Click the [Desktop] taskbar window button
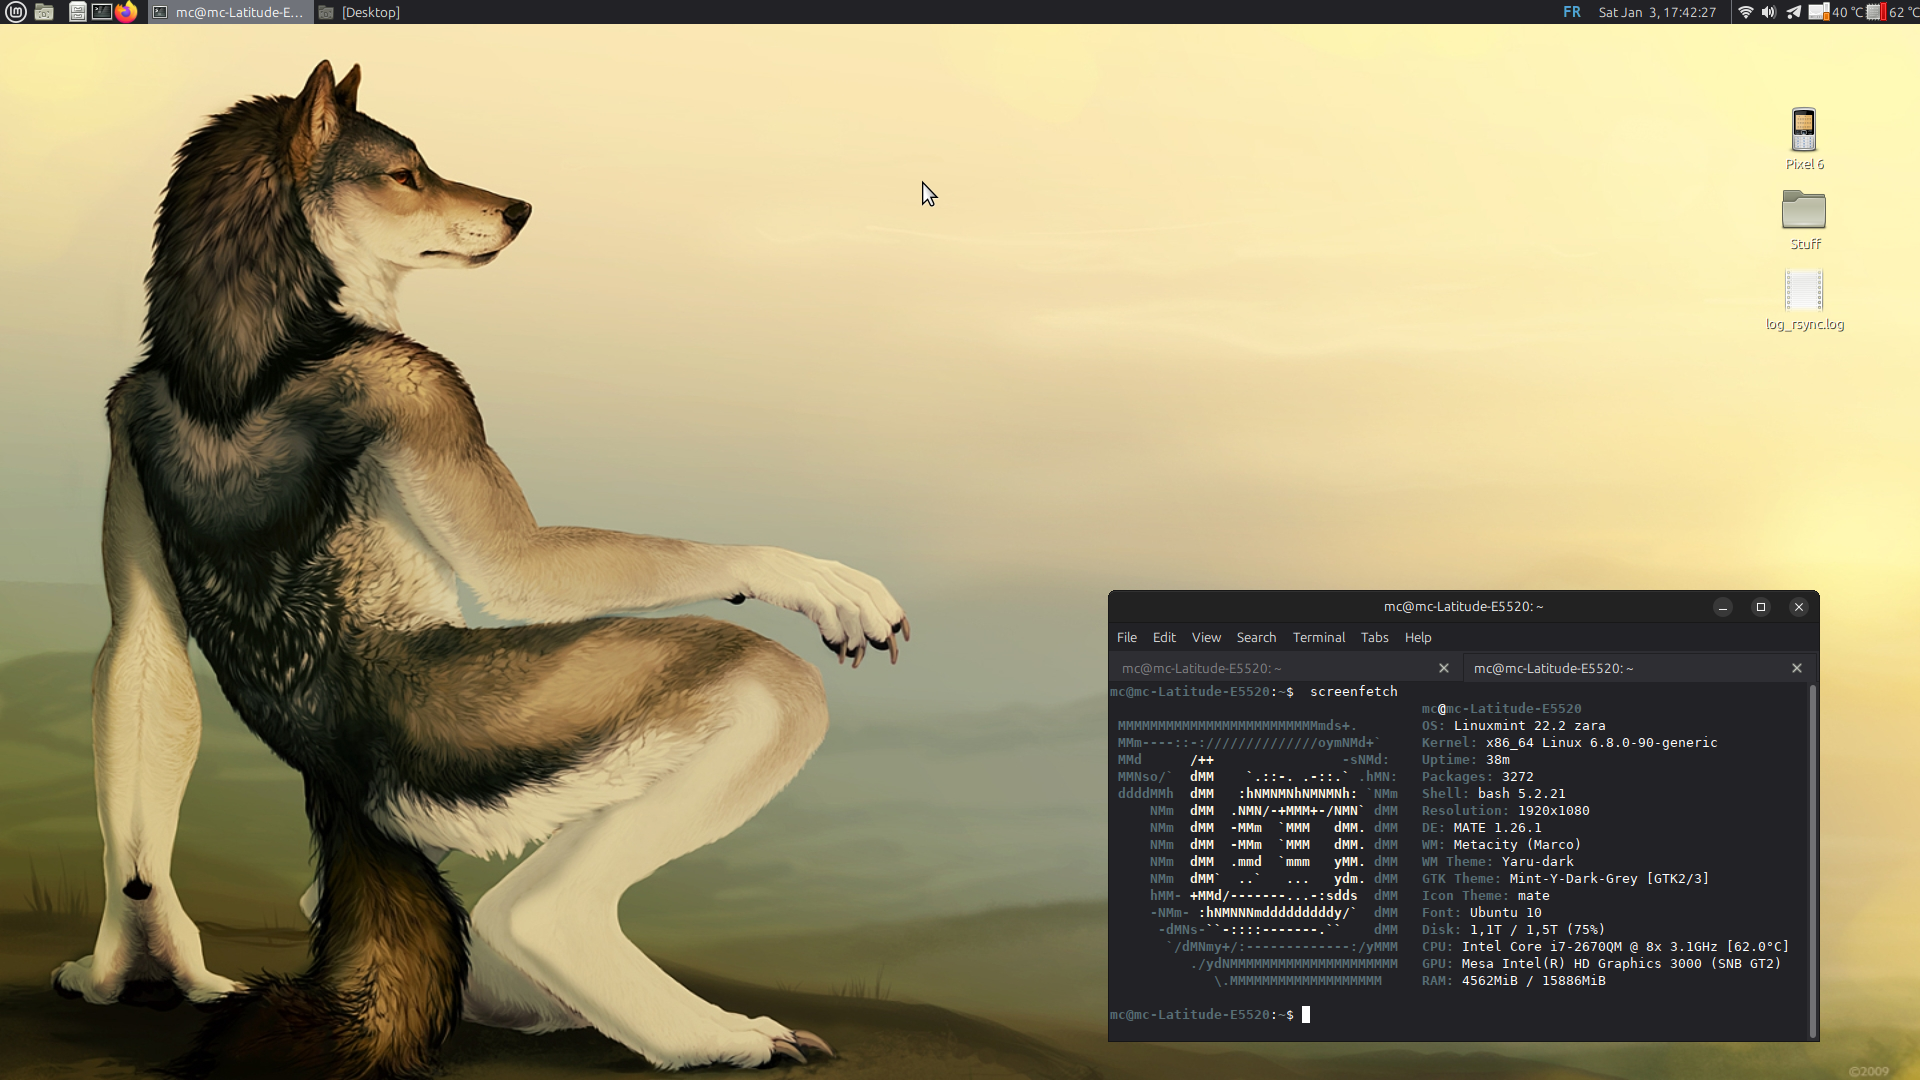 coord(362,12)
